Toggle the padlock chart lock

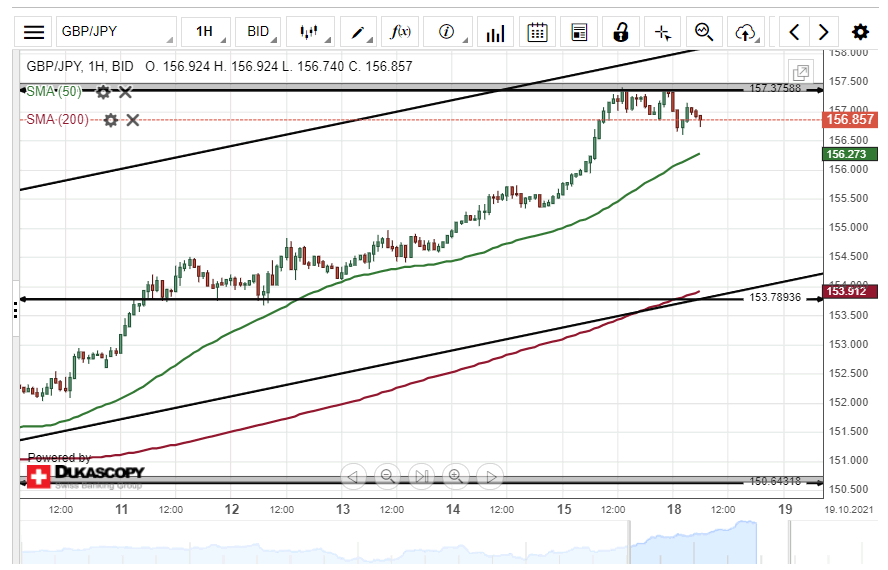point(621,32)
